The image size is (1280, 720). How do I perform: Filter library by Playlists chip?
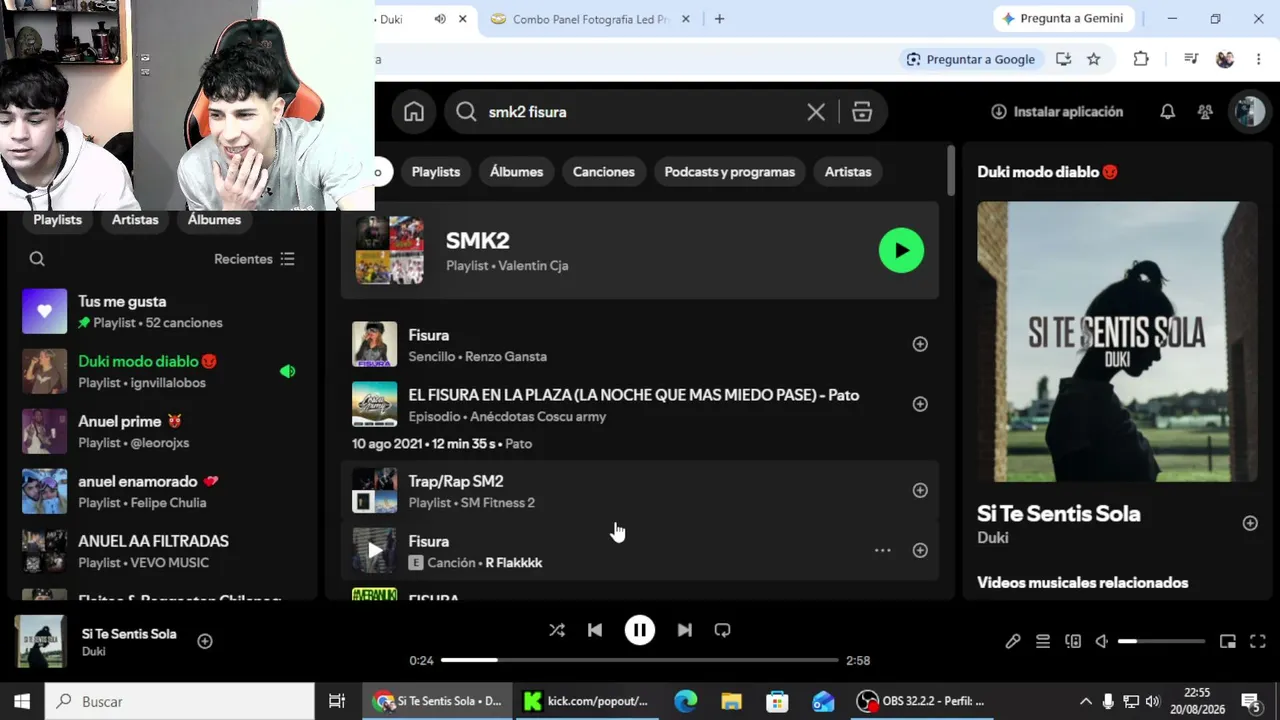tap(58, 220)
